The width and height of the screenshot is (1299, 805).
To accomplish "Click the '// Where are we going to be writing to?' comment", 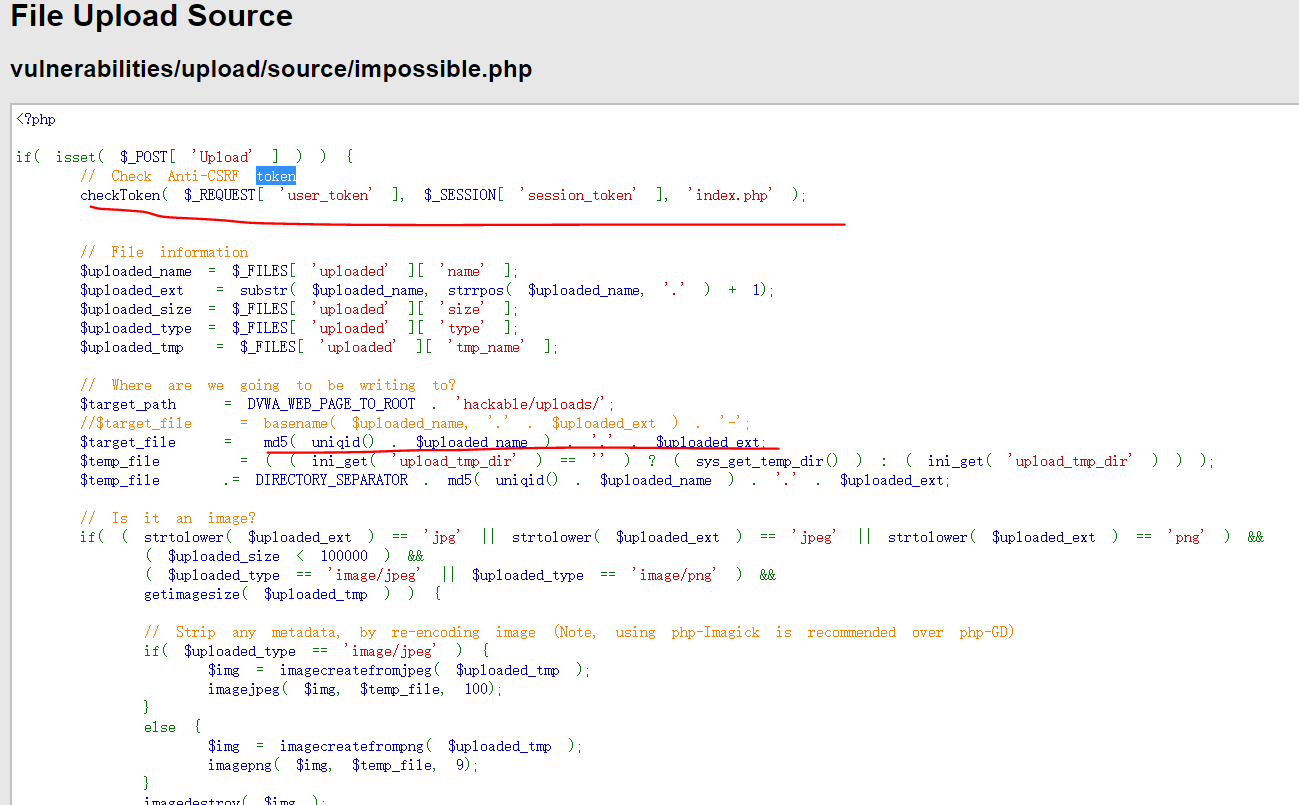I will pos(268,385).
